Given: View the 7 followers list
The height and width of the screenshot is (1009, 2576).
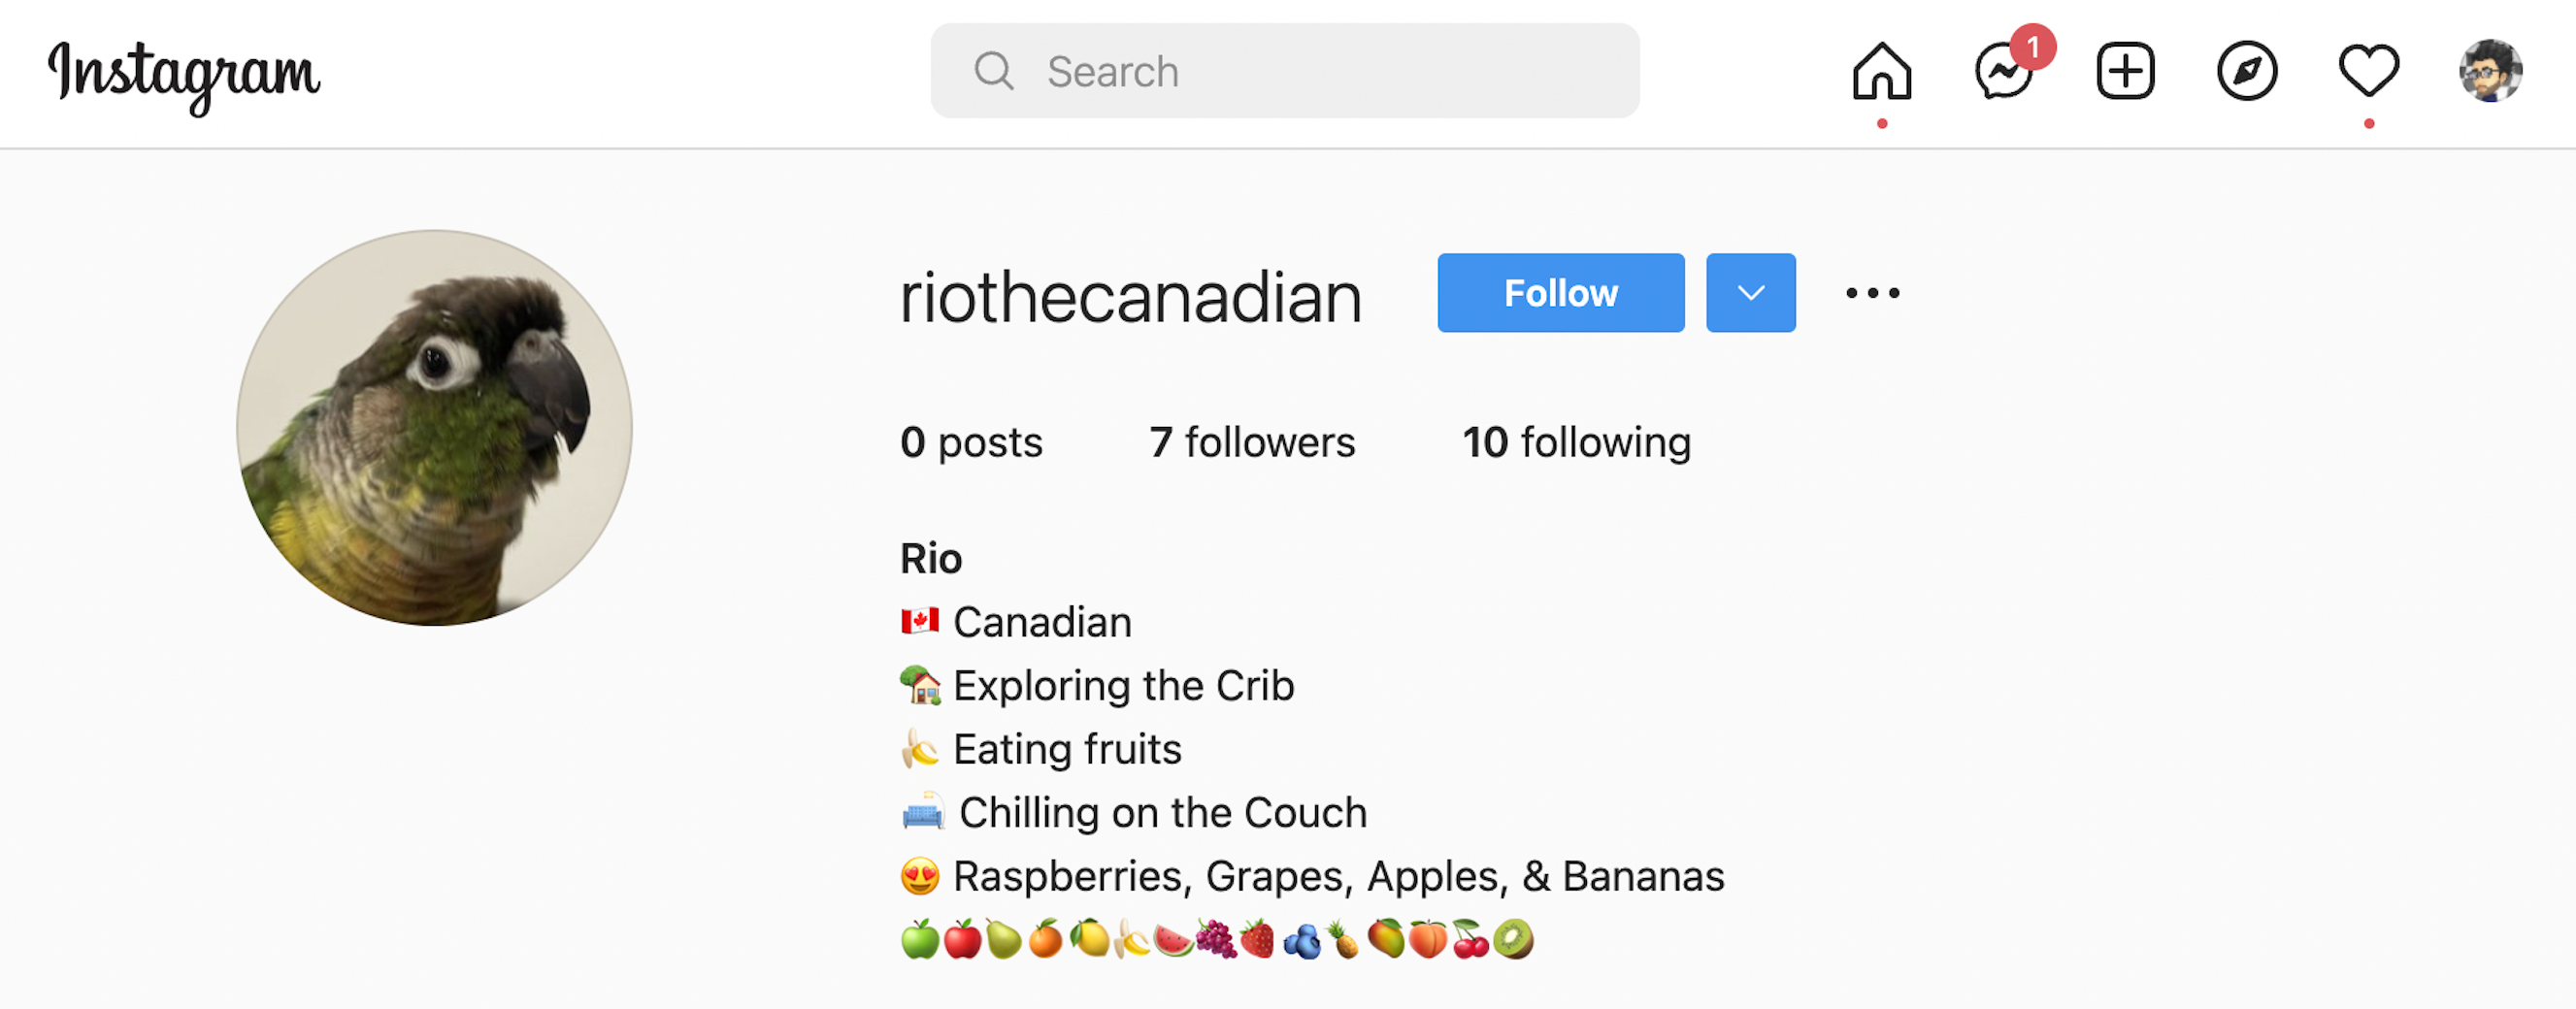Looking at the screenshot, I should coord(1252,442).
